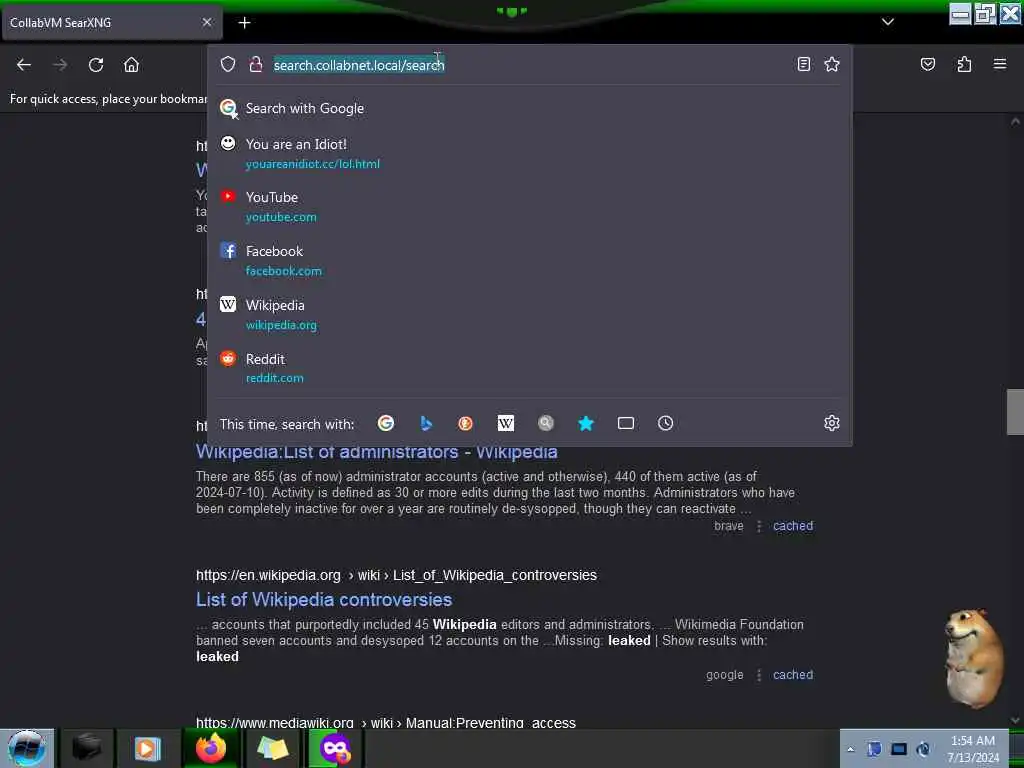Open the Facebook suggestion
The width and height of the screenshot is (1024, 768).
(x=530, y=261)
